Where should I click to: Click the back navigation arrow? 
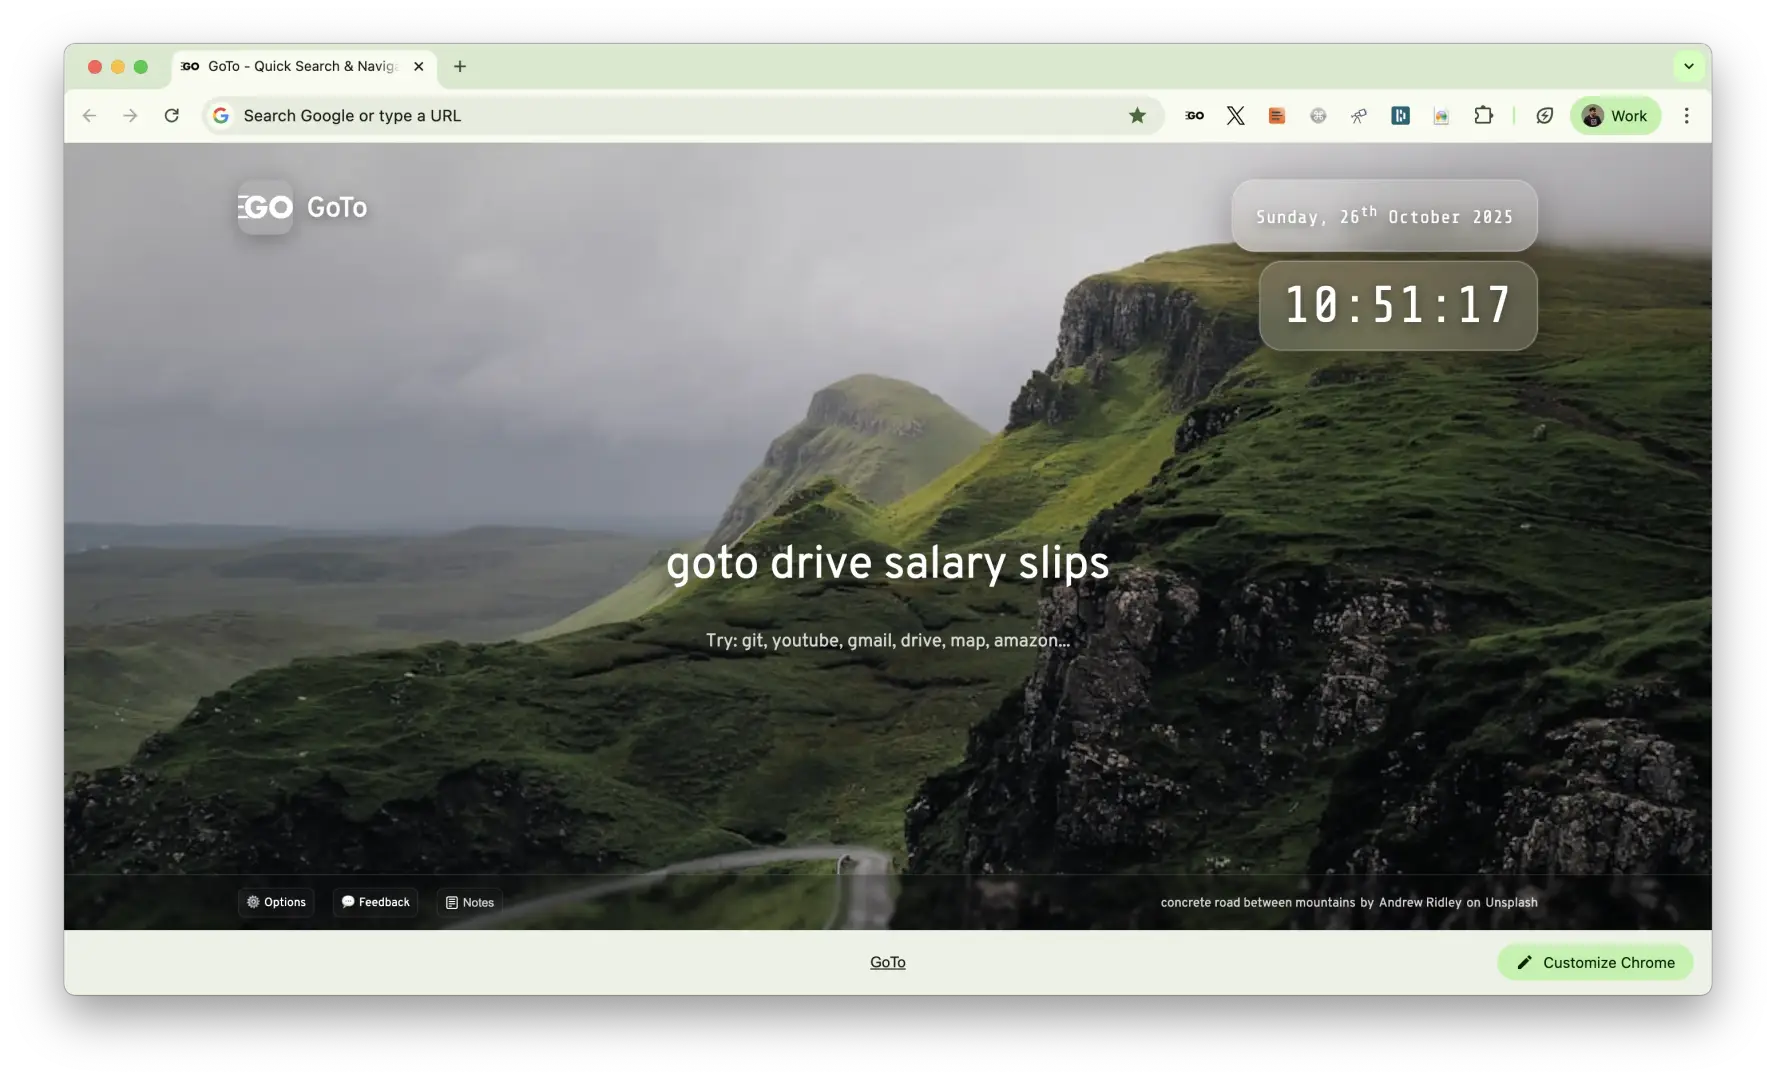(89, 115)
